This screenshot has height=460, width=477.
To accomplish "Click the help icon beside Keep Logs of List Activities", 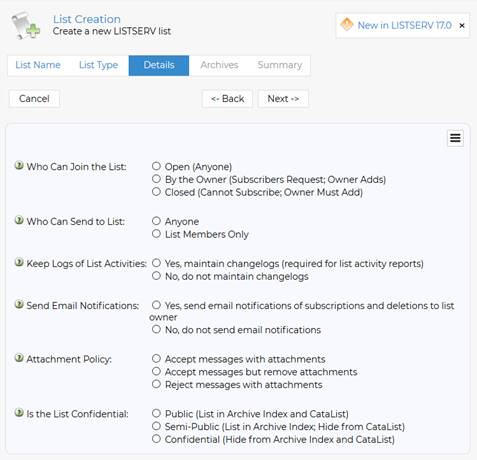I will pos(19,262).
